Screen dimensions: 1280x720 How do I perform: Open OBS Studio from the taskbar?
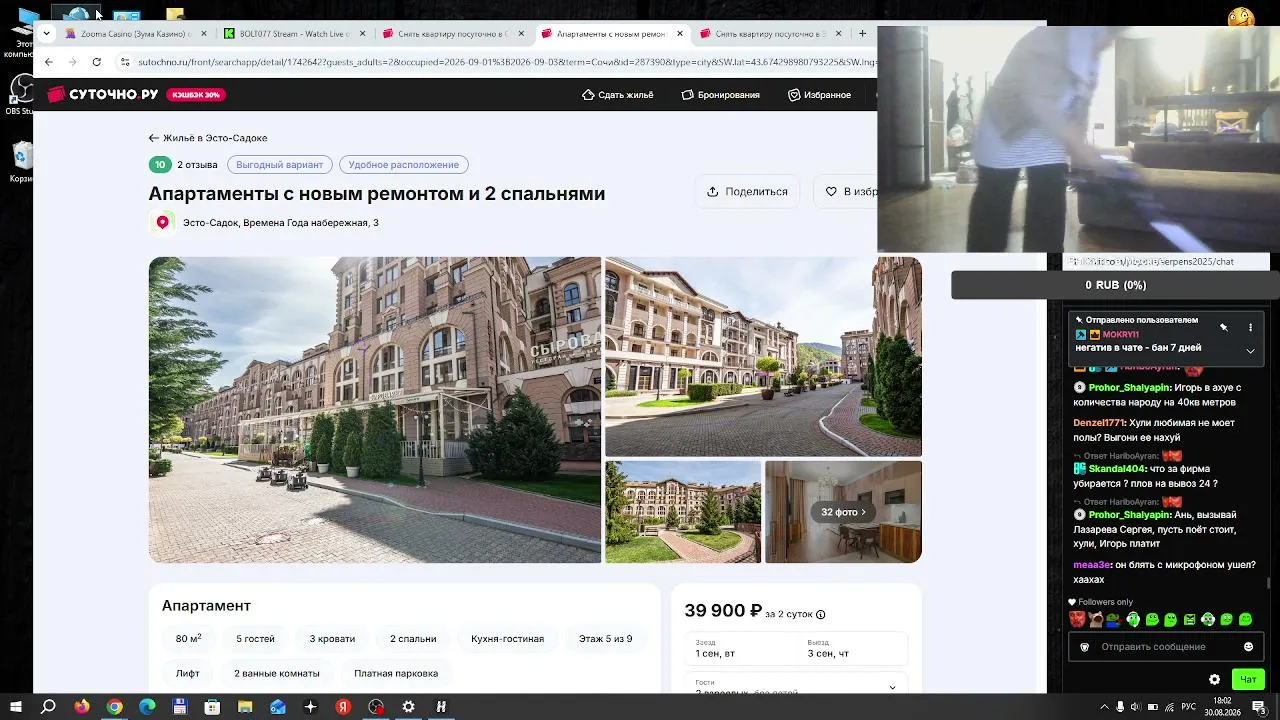click(x=376, y=707)
